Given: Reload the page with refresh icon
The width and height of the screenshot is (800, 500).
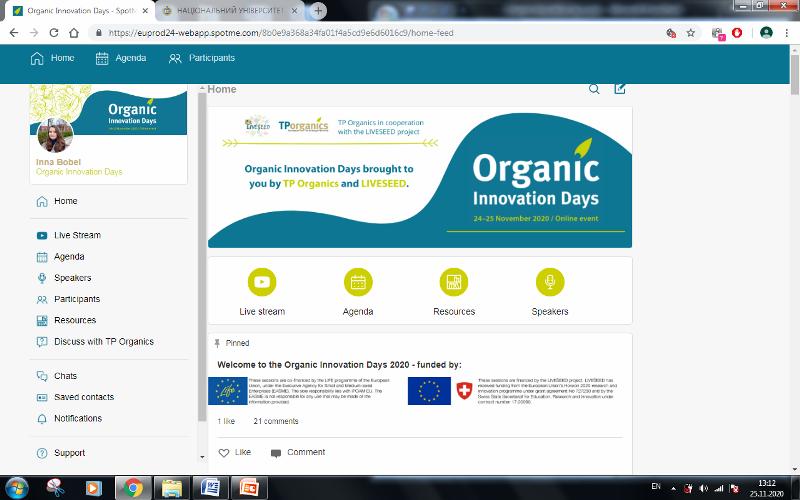Looking at the screenshot, I should pos(54,33).
